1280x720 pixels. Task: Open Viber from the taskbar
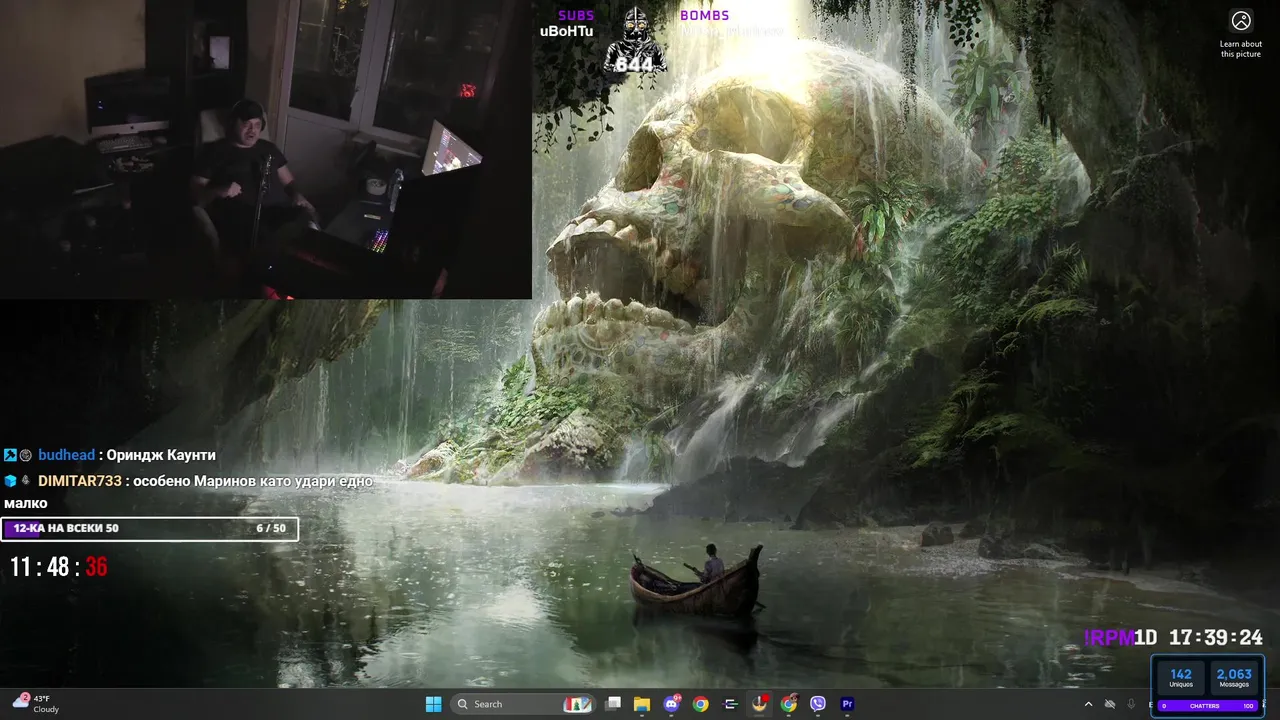[819, 704]
